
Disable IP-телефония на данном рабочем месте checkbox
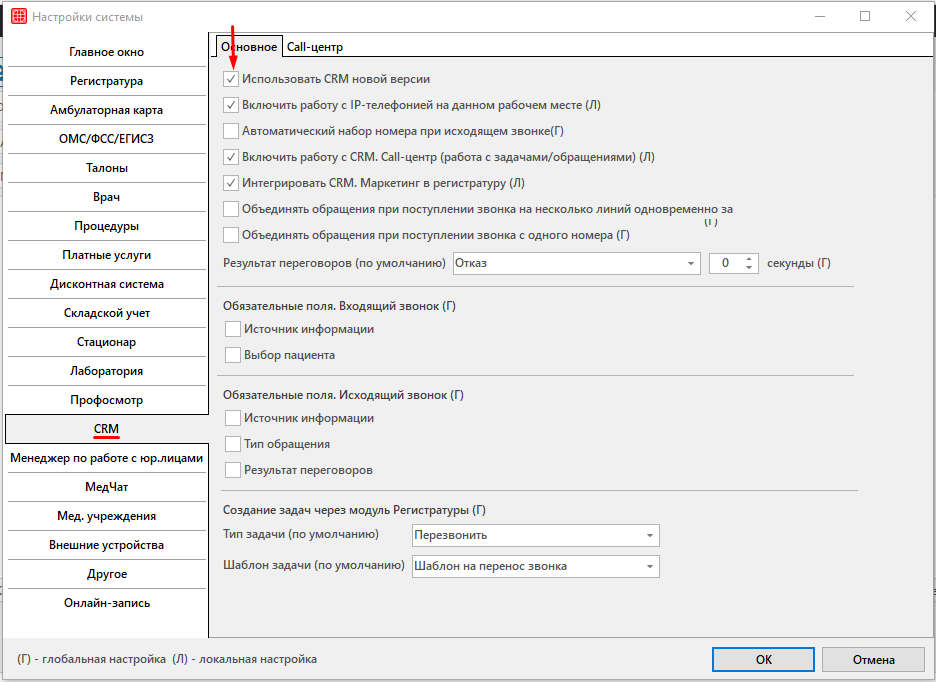pos(231,105)
